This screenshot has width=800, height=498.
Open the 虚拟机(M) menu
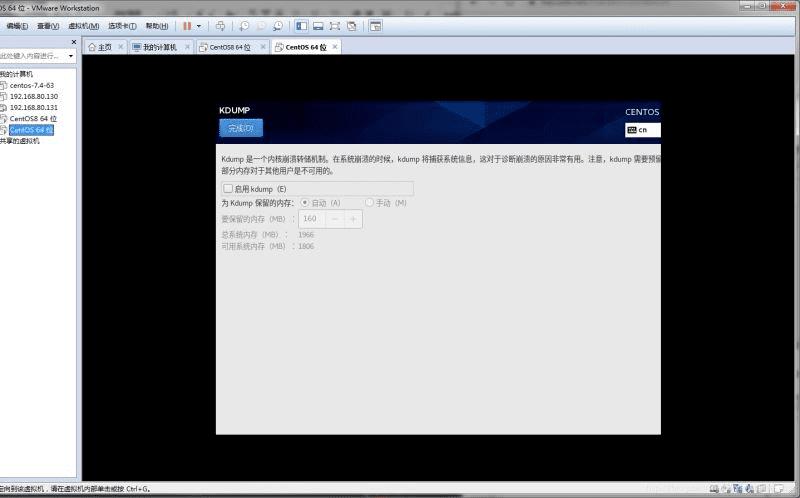pyautogui.click(x=84, y=26)
